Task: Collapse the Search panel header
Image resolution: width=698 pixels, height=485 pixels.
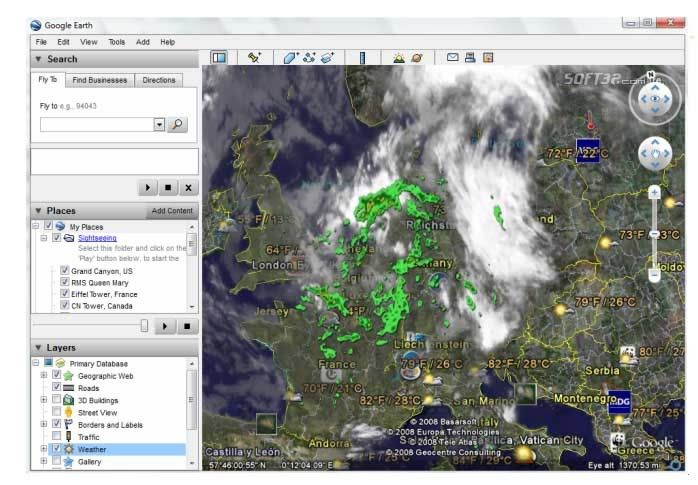Action: (x=38, y=59)
